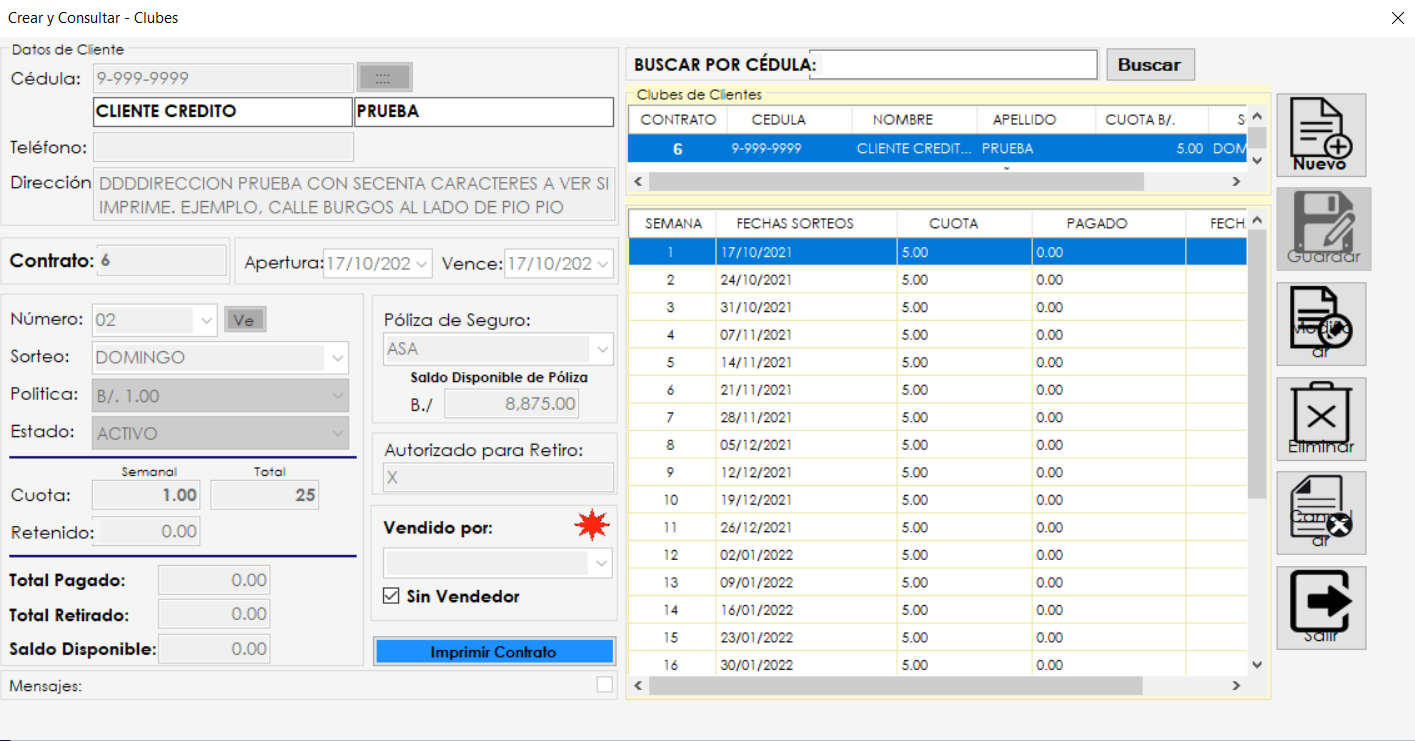Click the Autorizado para Retiro field
The width and height of the screenshot is (1415, 741).
click(499, 478)
